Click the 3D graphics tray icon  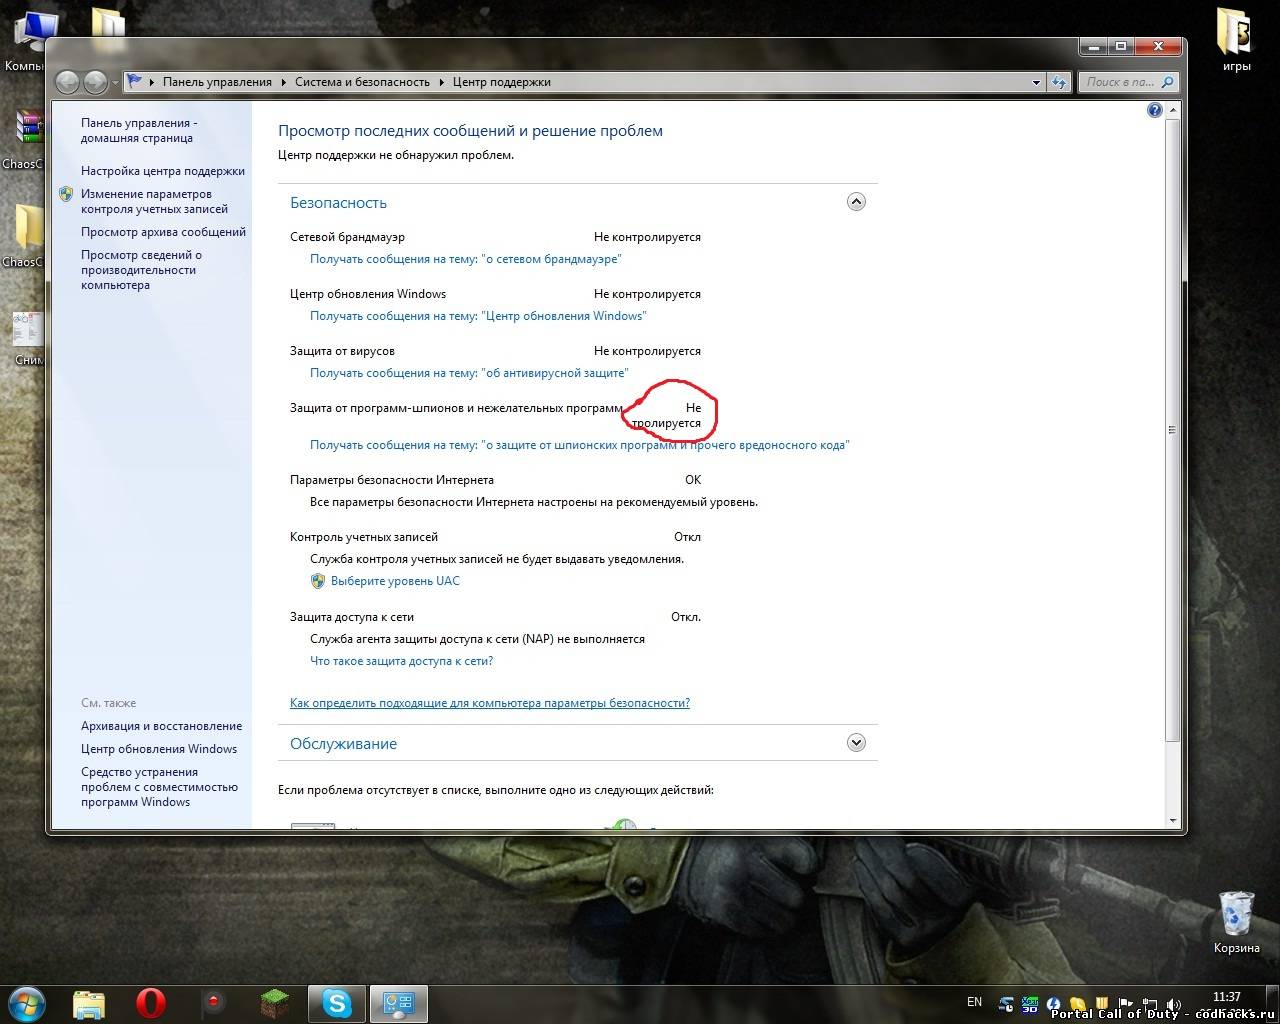(1030, 1003)
